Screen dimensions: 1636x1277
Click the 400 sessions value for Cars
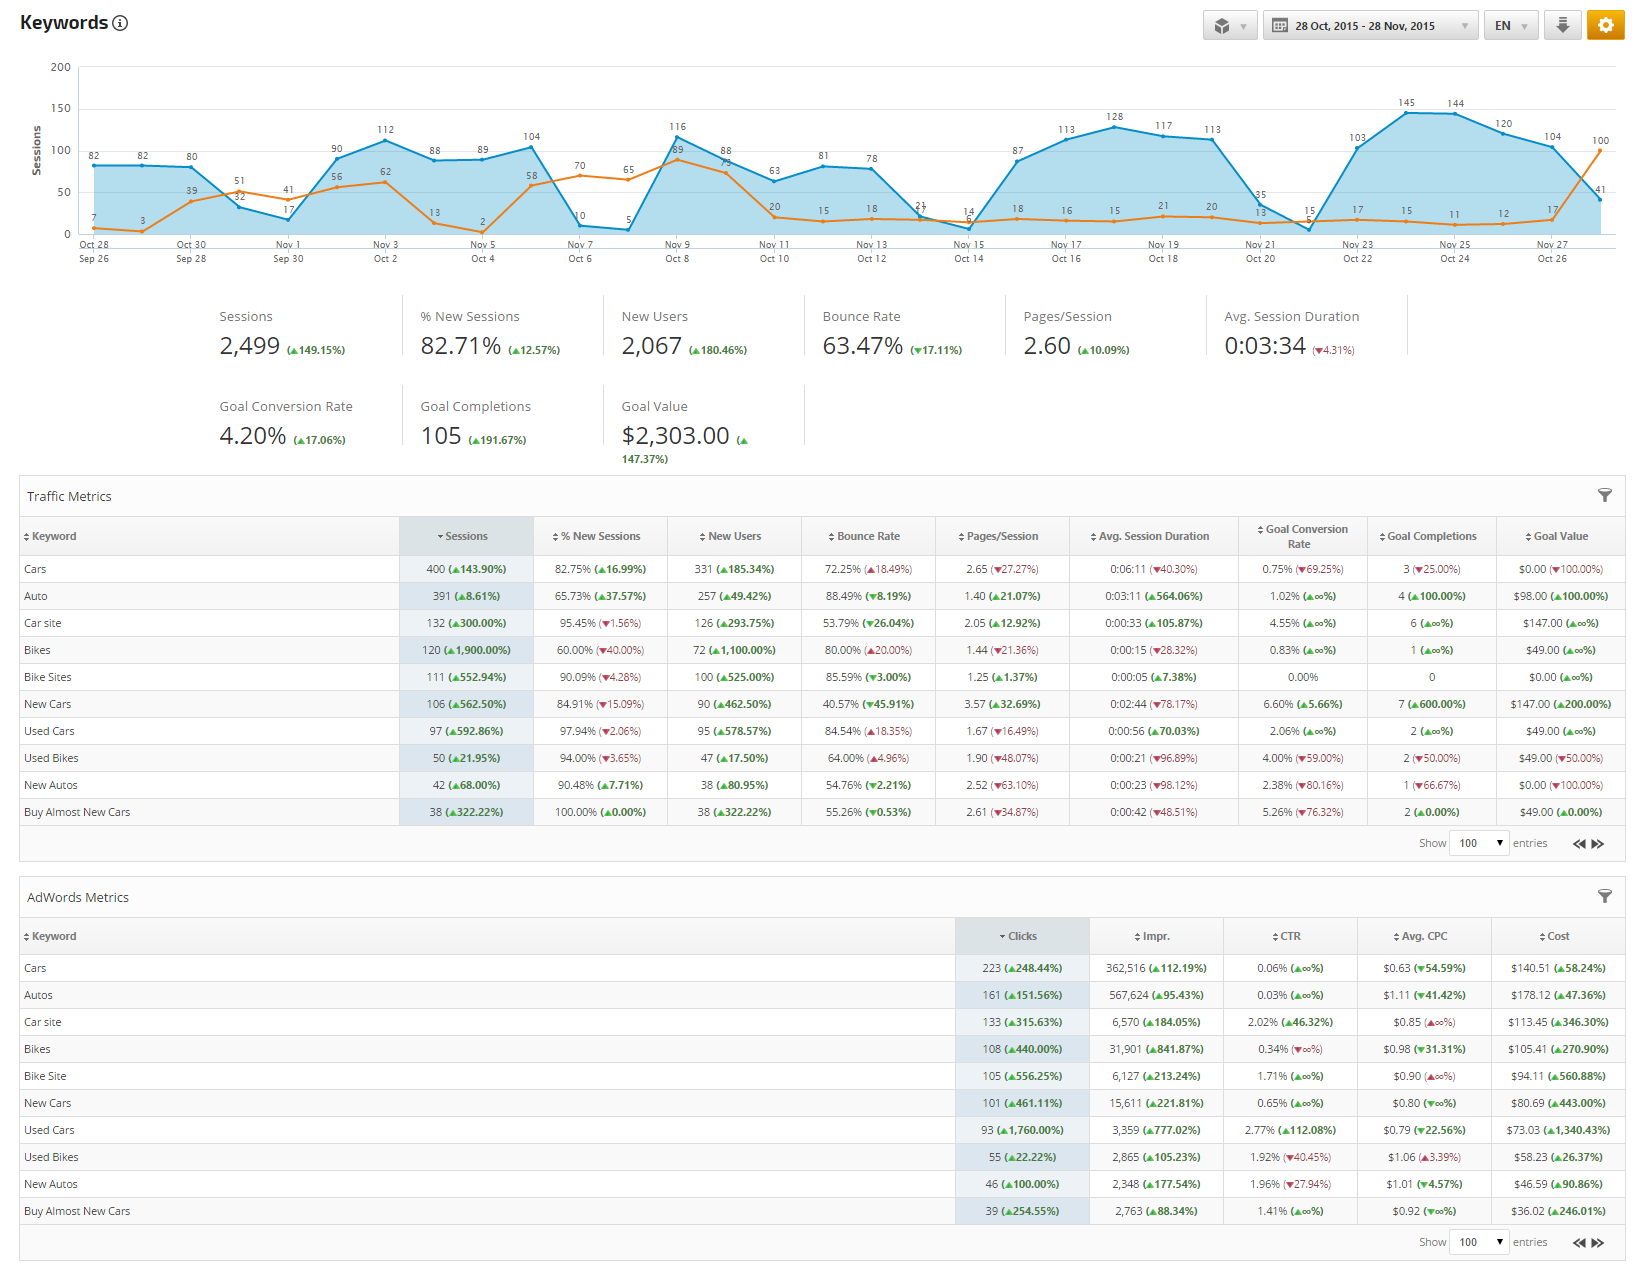coord(436,570)
